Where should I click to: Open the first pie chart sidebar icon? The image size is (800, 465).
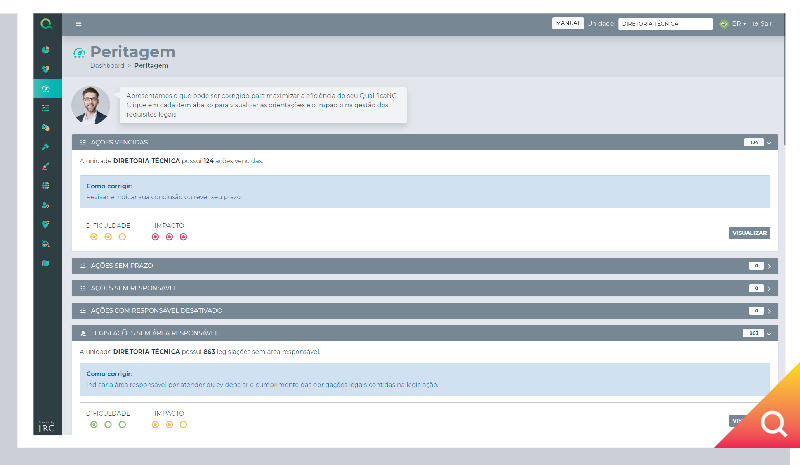[46, 49]
